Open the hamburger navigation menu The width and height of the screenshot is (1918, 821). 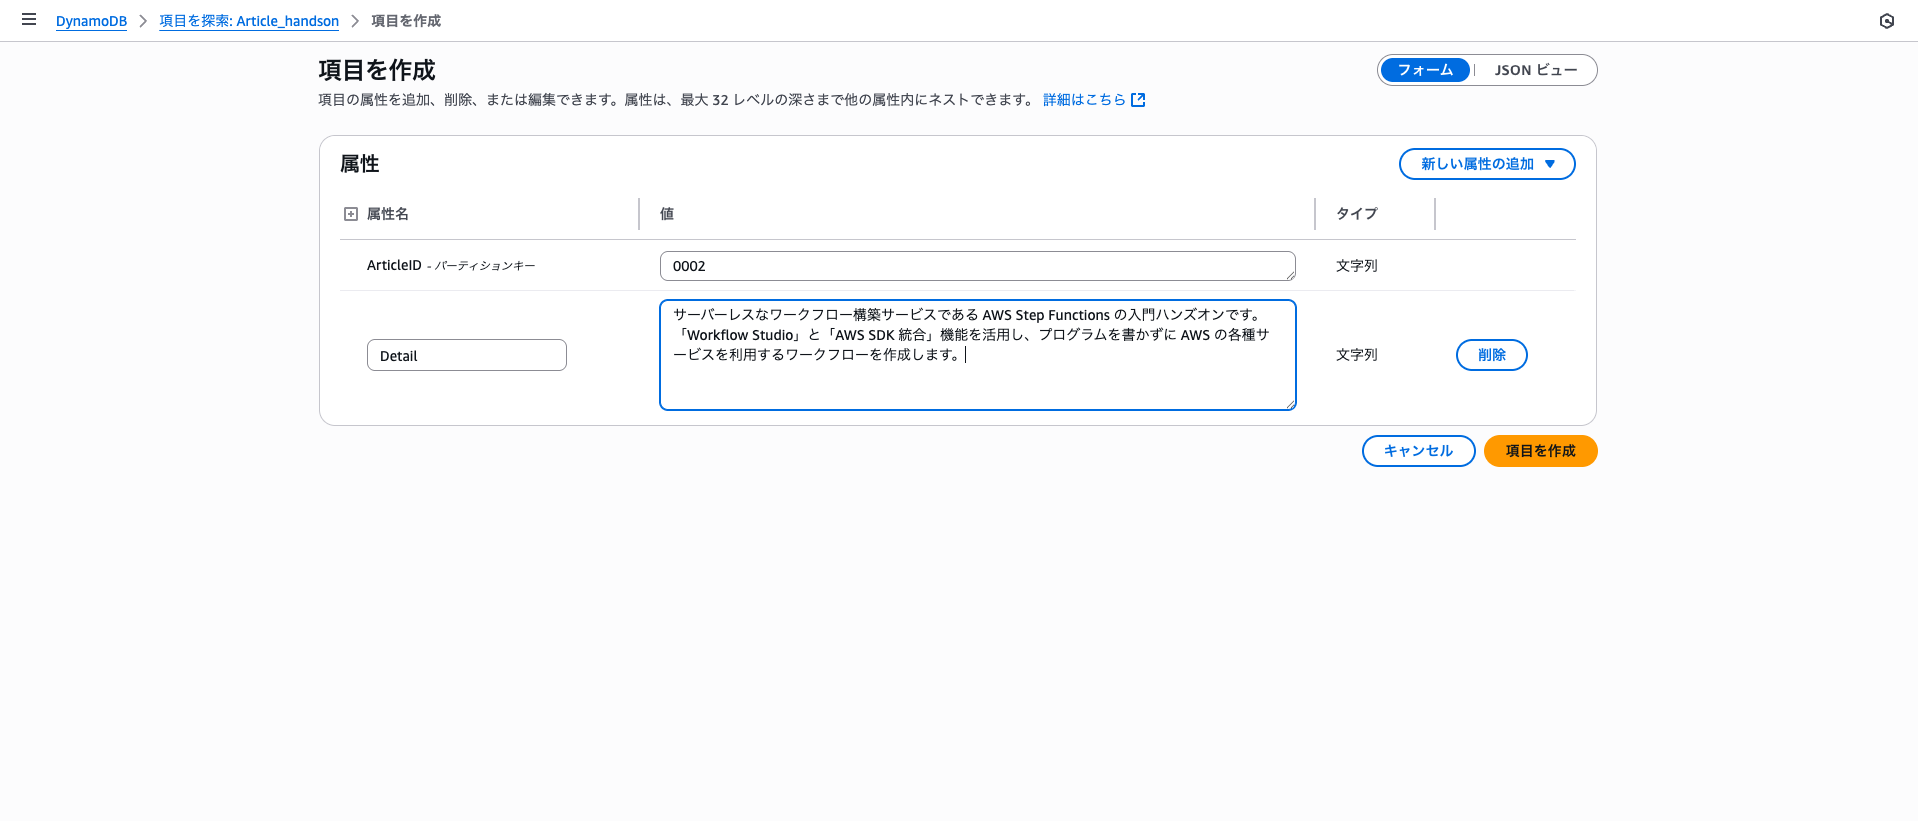point(29,20)
